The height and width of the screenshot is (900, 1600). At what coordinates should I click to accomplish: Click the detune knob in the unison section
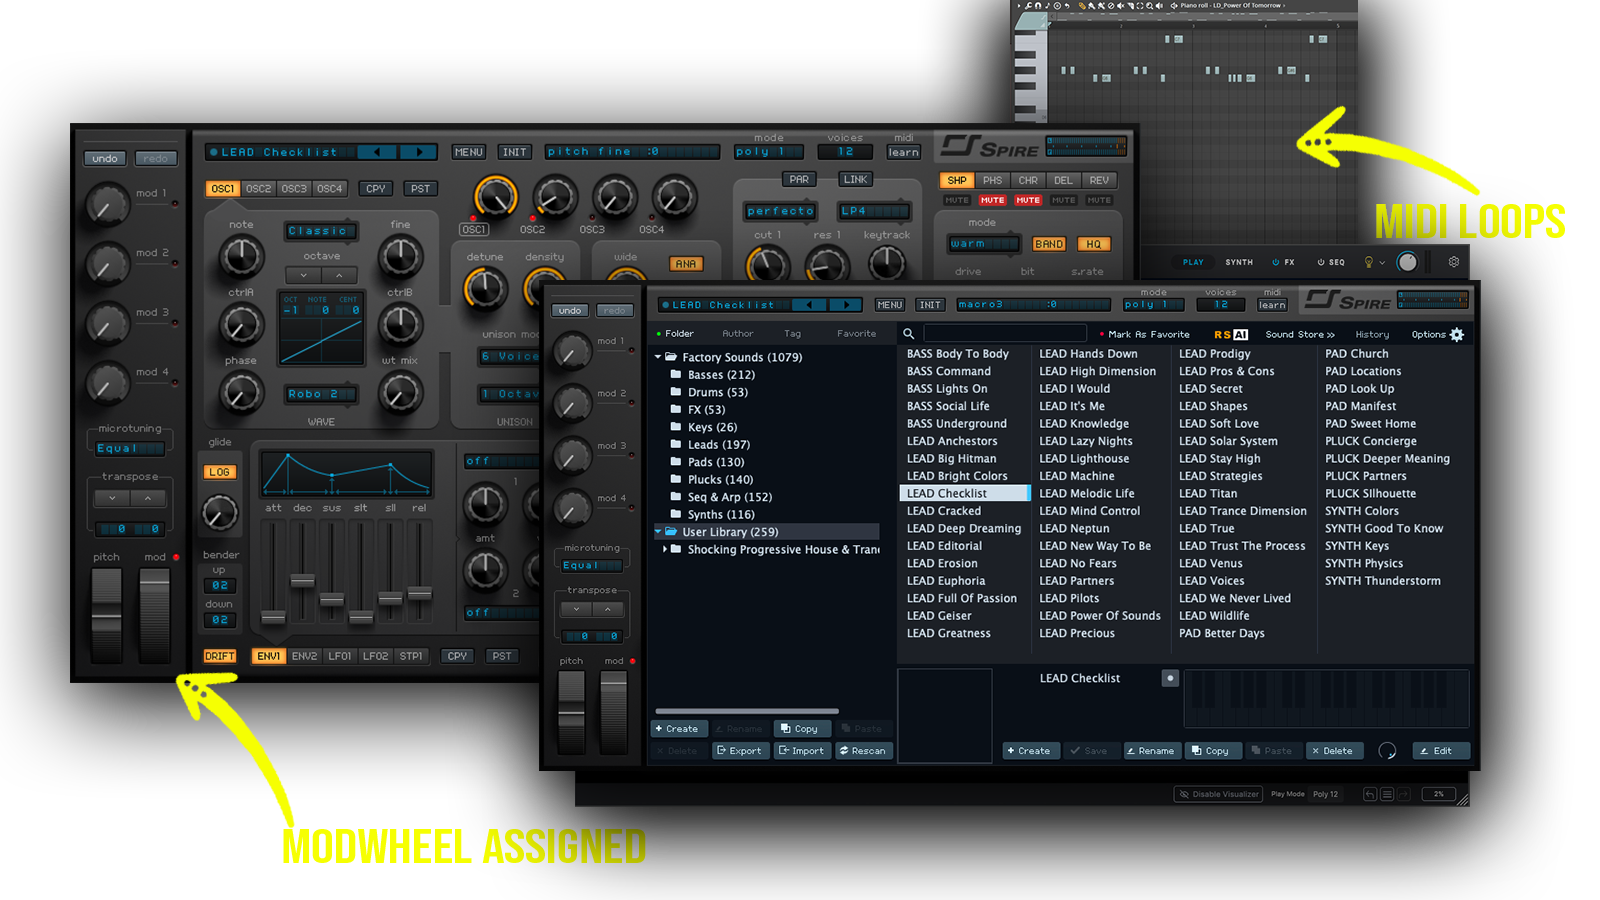485,288
